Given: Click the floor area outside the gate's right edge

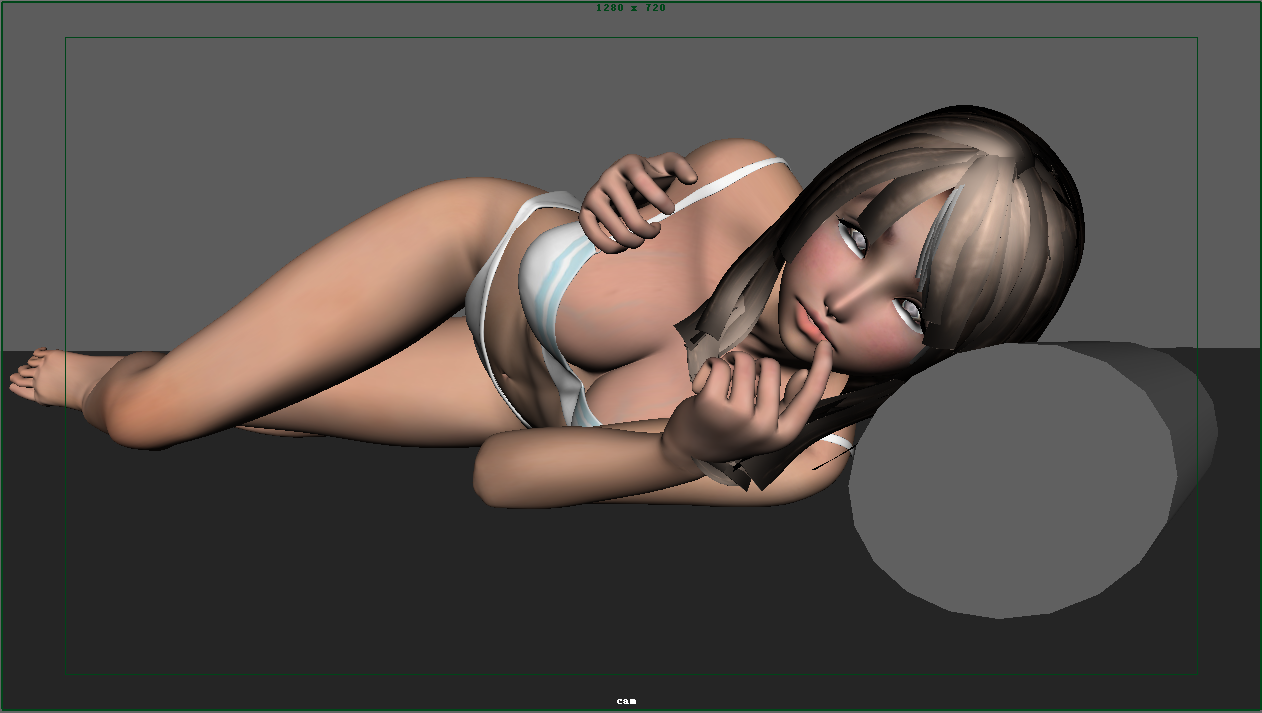Looking at the screenshot, I should coord(1230,550).
